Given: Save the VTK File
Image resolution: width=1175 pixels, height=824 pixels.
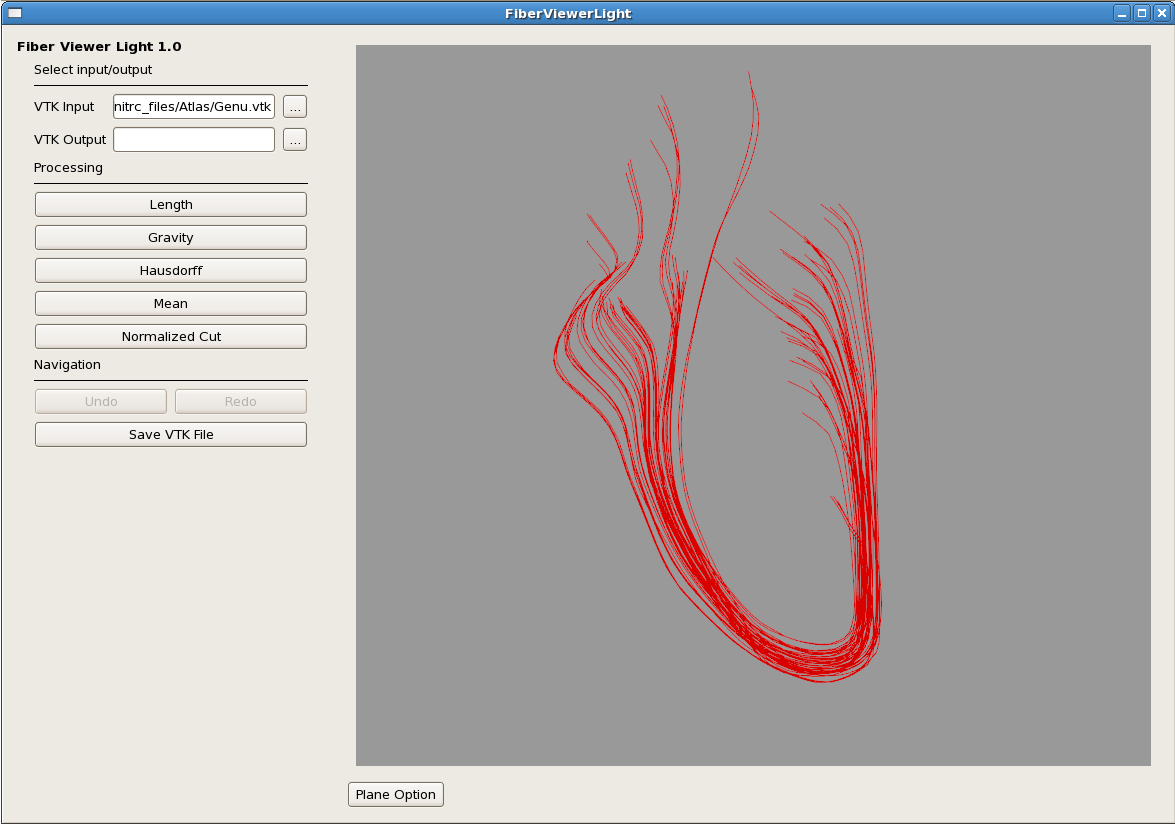Looking at the screenshot, I should tap(171, 434).
